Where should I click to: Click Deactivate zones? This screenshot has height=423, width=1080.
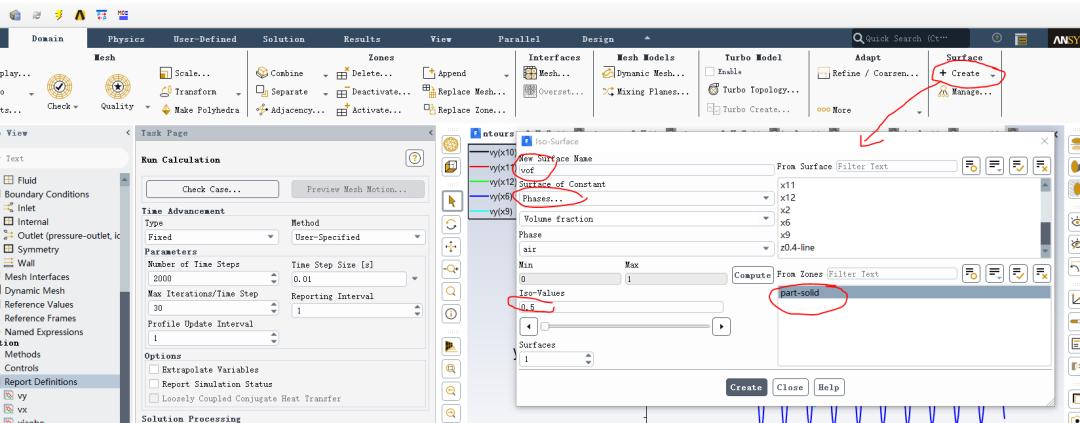tap(374, 92)
